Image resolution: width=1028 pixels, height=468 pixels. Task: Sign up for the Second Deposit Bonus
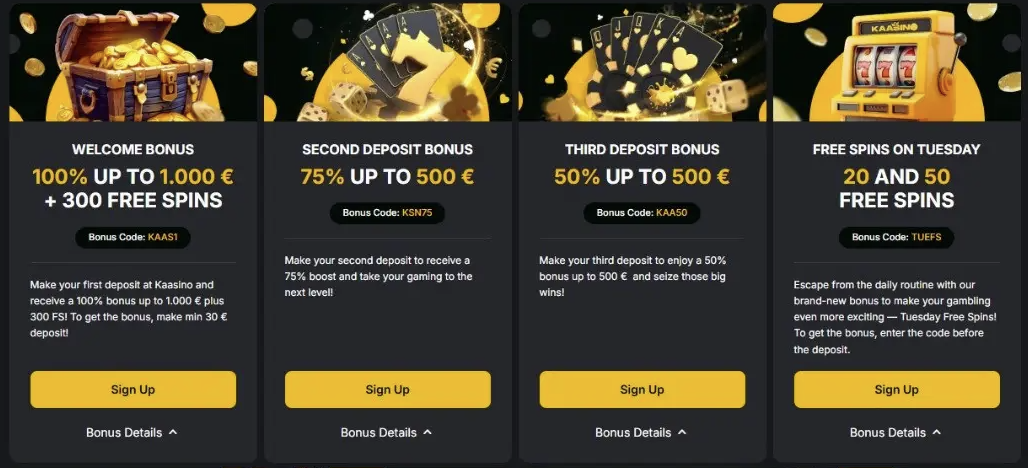click(387, 389)
